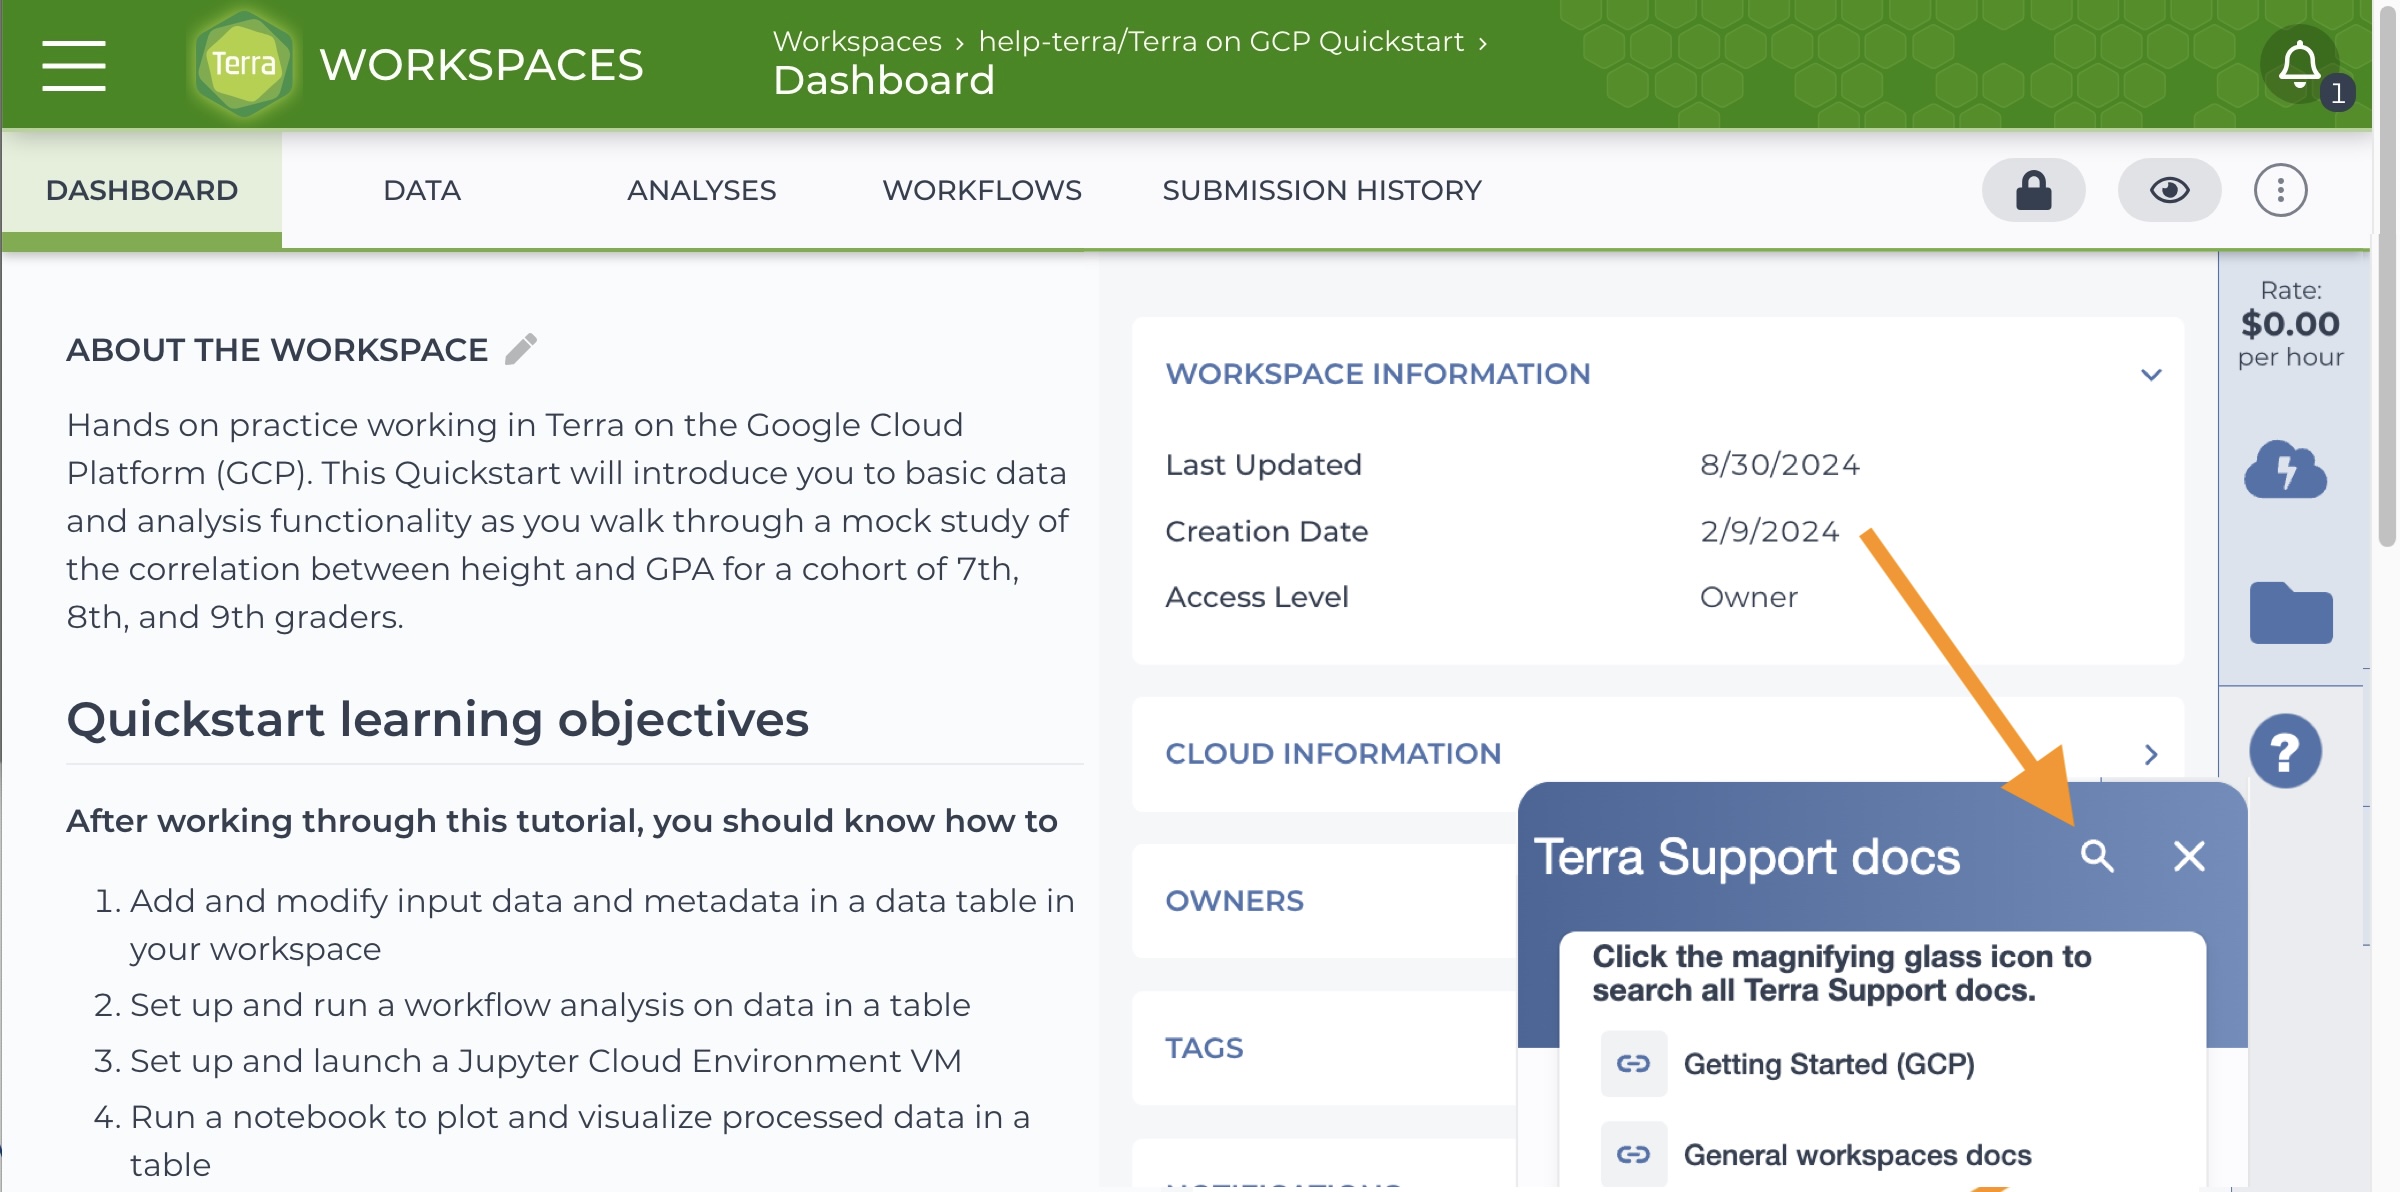The image size is (2400, 1192).
Task: Switch to the Data tab
Action: (421, 190)
